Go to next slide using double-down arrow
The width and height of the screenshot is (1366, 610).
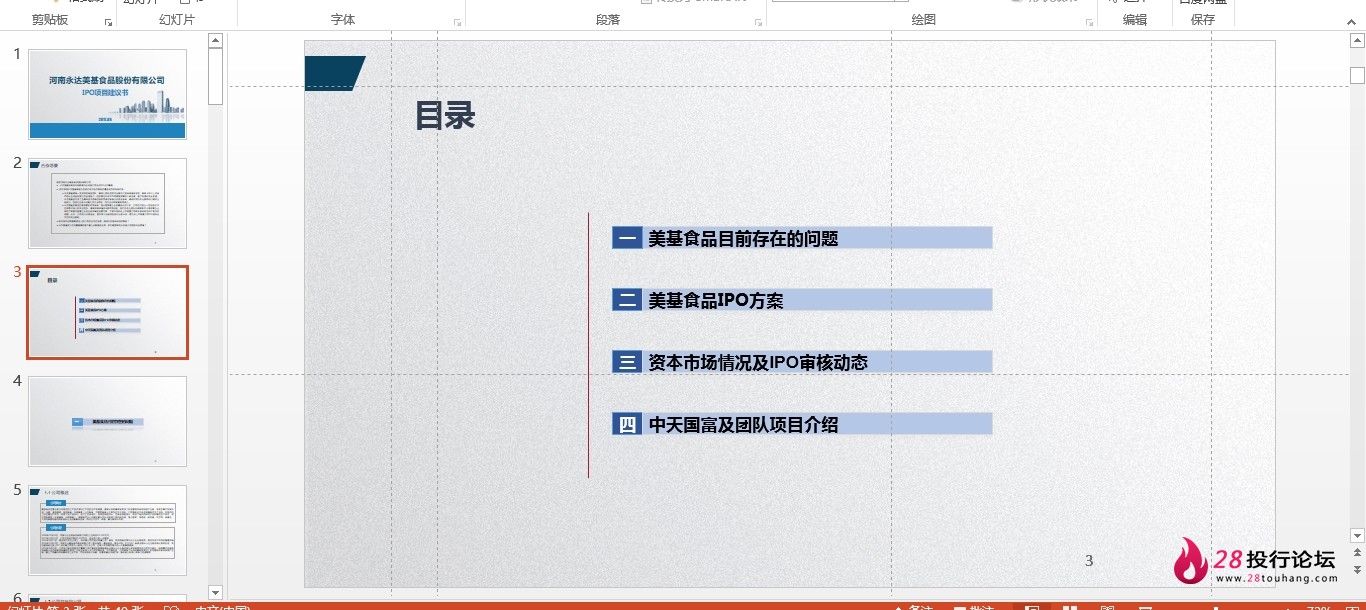[x=1357, y=570]
